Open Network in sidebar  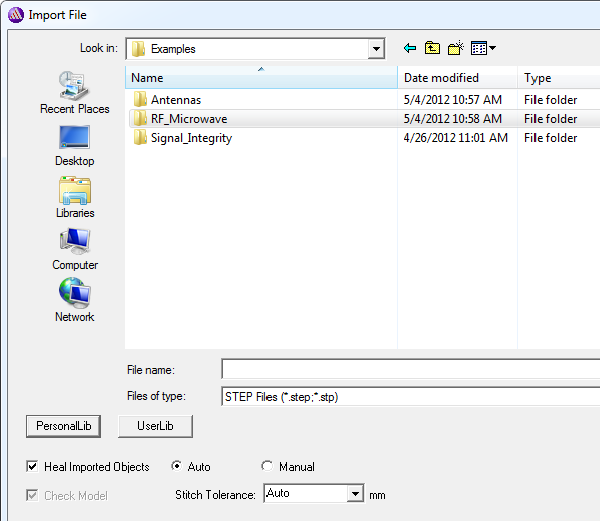point(75,300)
